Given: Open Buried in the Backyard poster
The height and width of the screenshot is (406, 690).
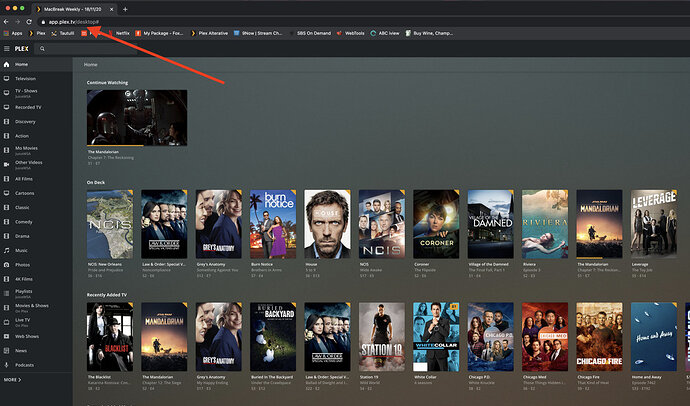Looking at the screenshot, I should [x=273, y=337].
